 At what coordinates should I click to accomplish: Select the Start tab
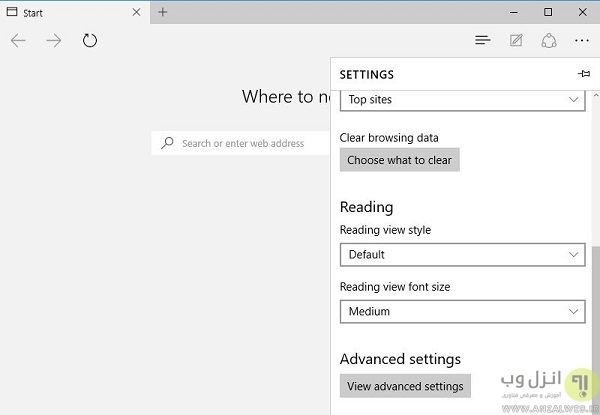click(x=60, y=12)
